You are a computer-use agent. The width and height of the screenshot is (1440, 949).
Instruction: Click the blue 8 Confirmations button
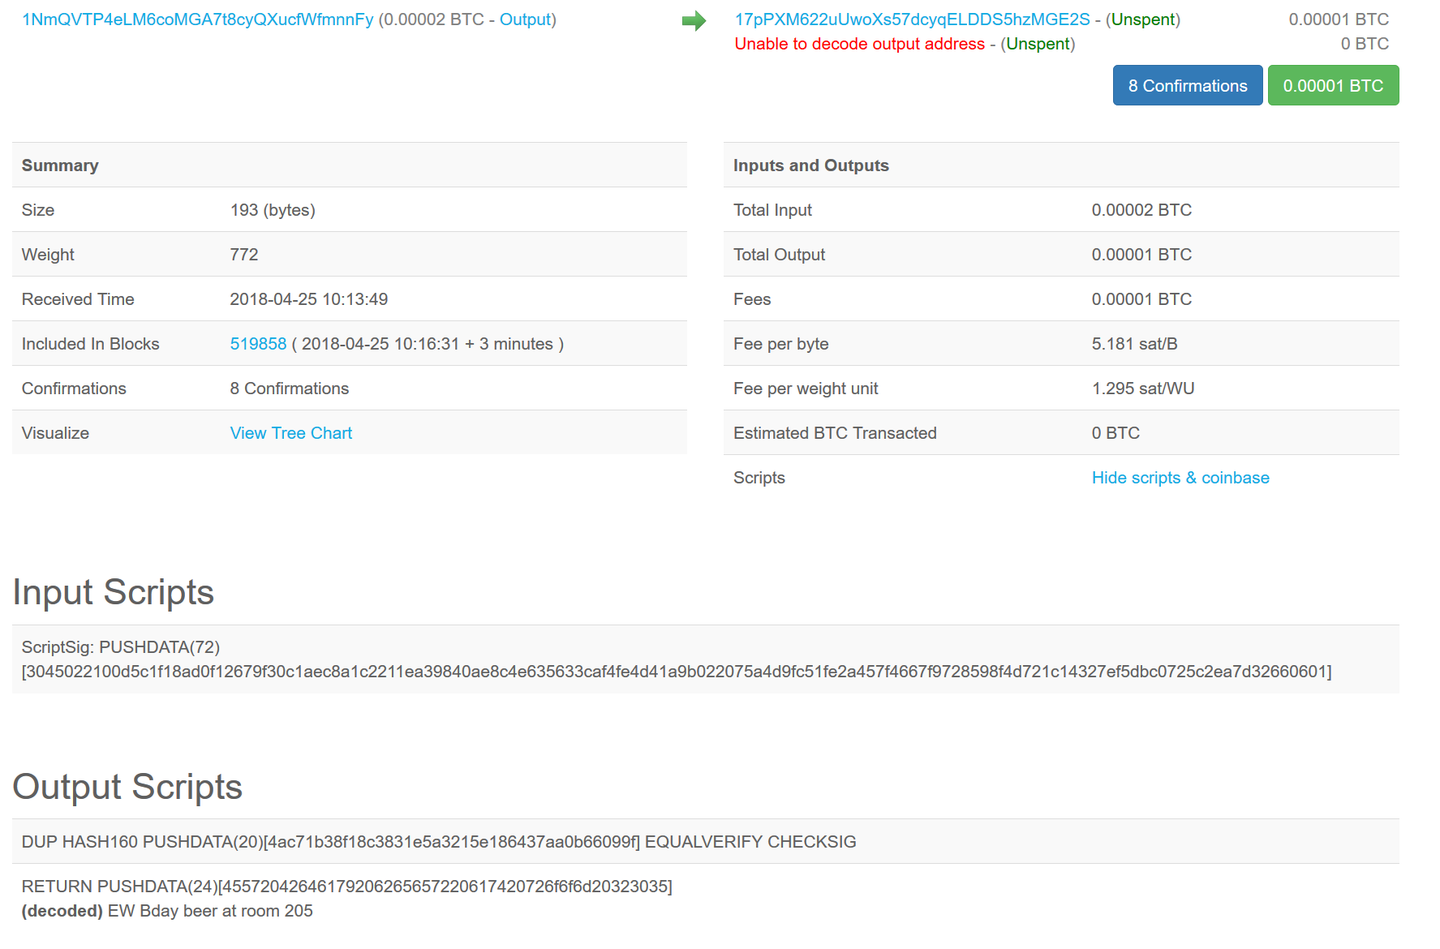click(1188, 86)
